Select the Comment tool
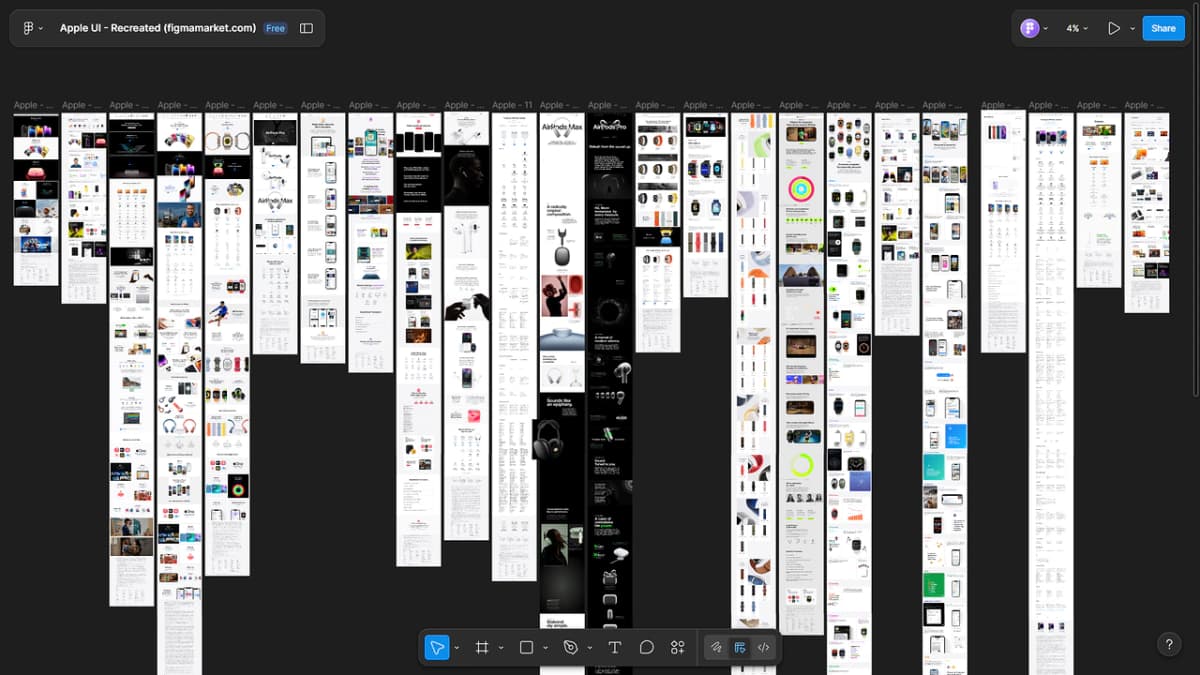This screenshot has width=1200, height=675. 646,648
